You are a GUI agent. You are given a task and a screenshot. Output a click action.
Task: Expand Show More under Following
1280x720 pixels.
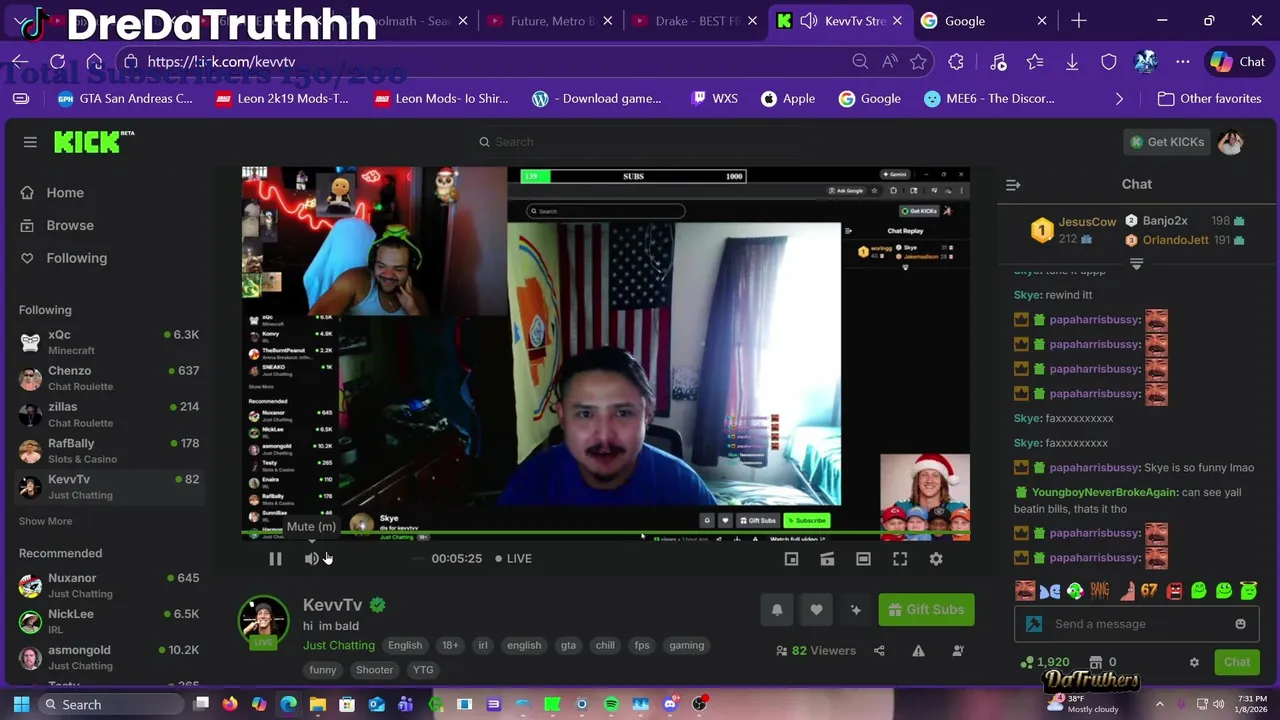pyautogui.click(x=45, y=521)
